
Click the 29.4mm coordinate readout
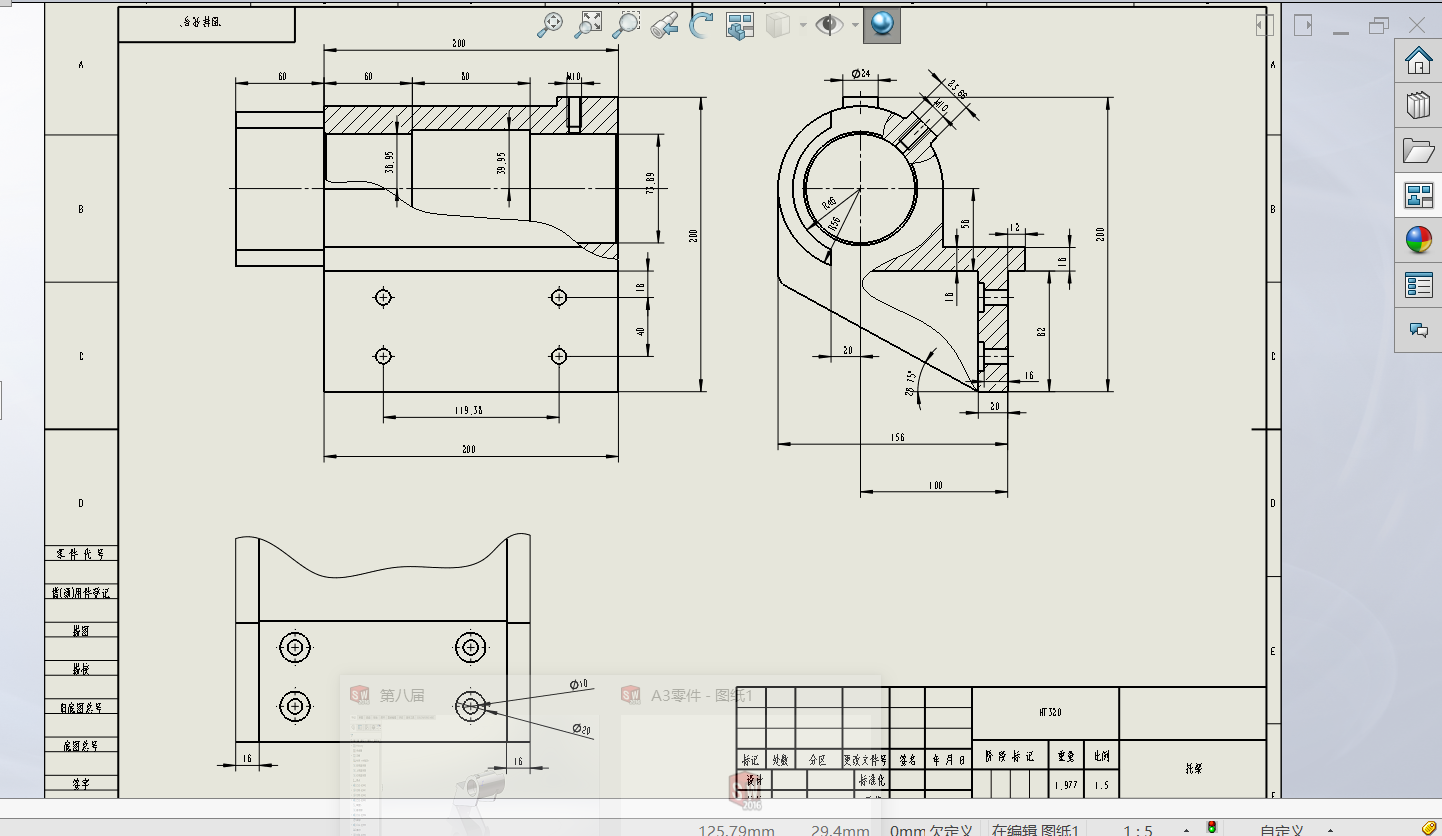(x=840, y=830)
